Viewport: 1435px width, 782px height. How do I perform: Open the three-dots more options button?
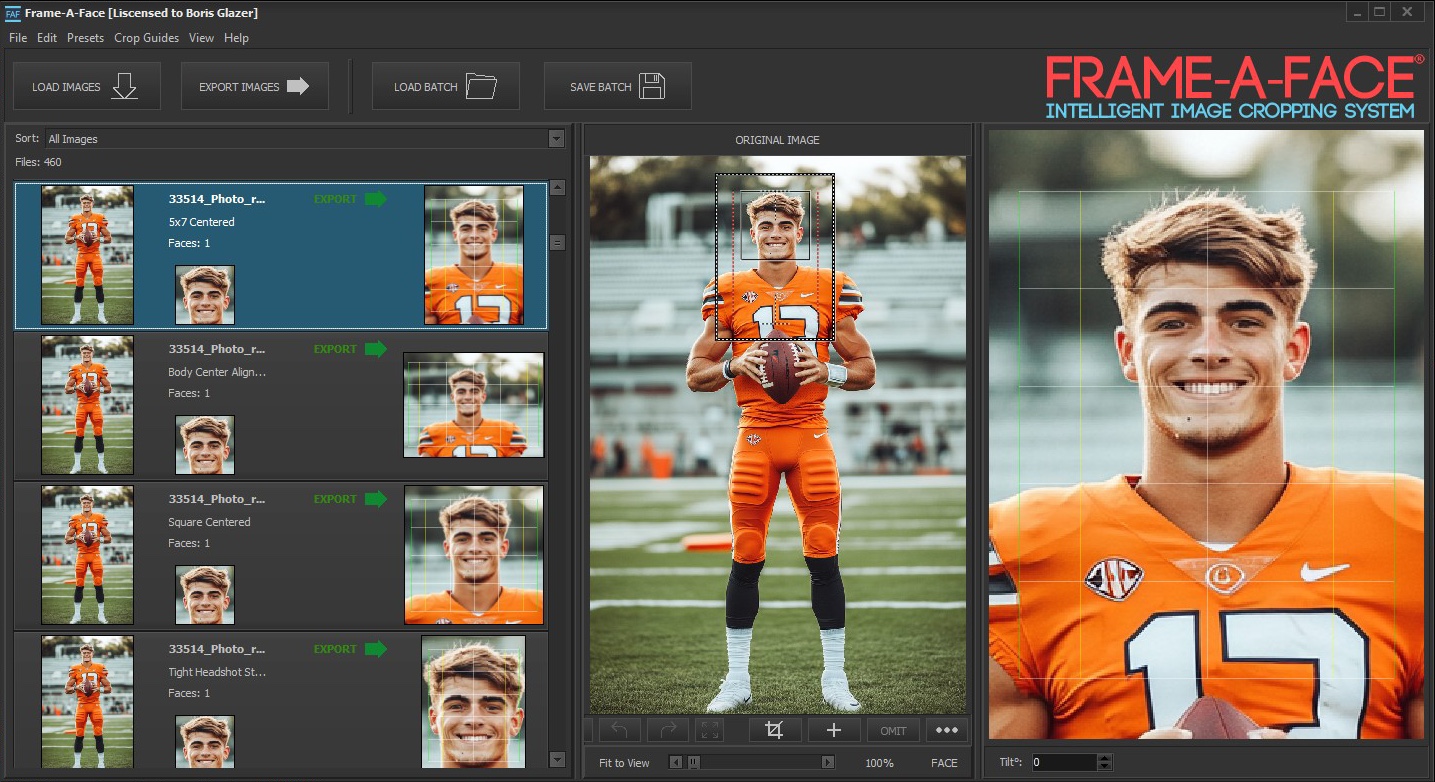946,730
